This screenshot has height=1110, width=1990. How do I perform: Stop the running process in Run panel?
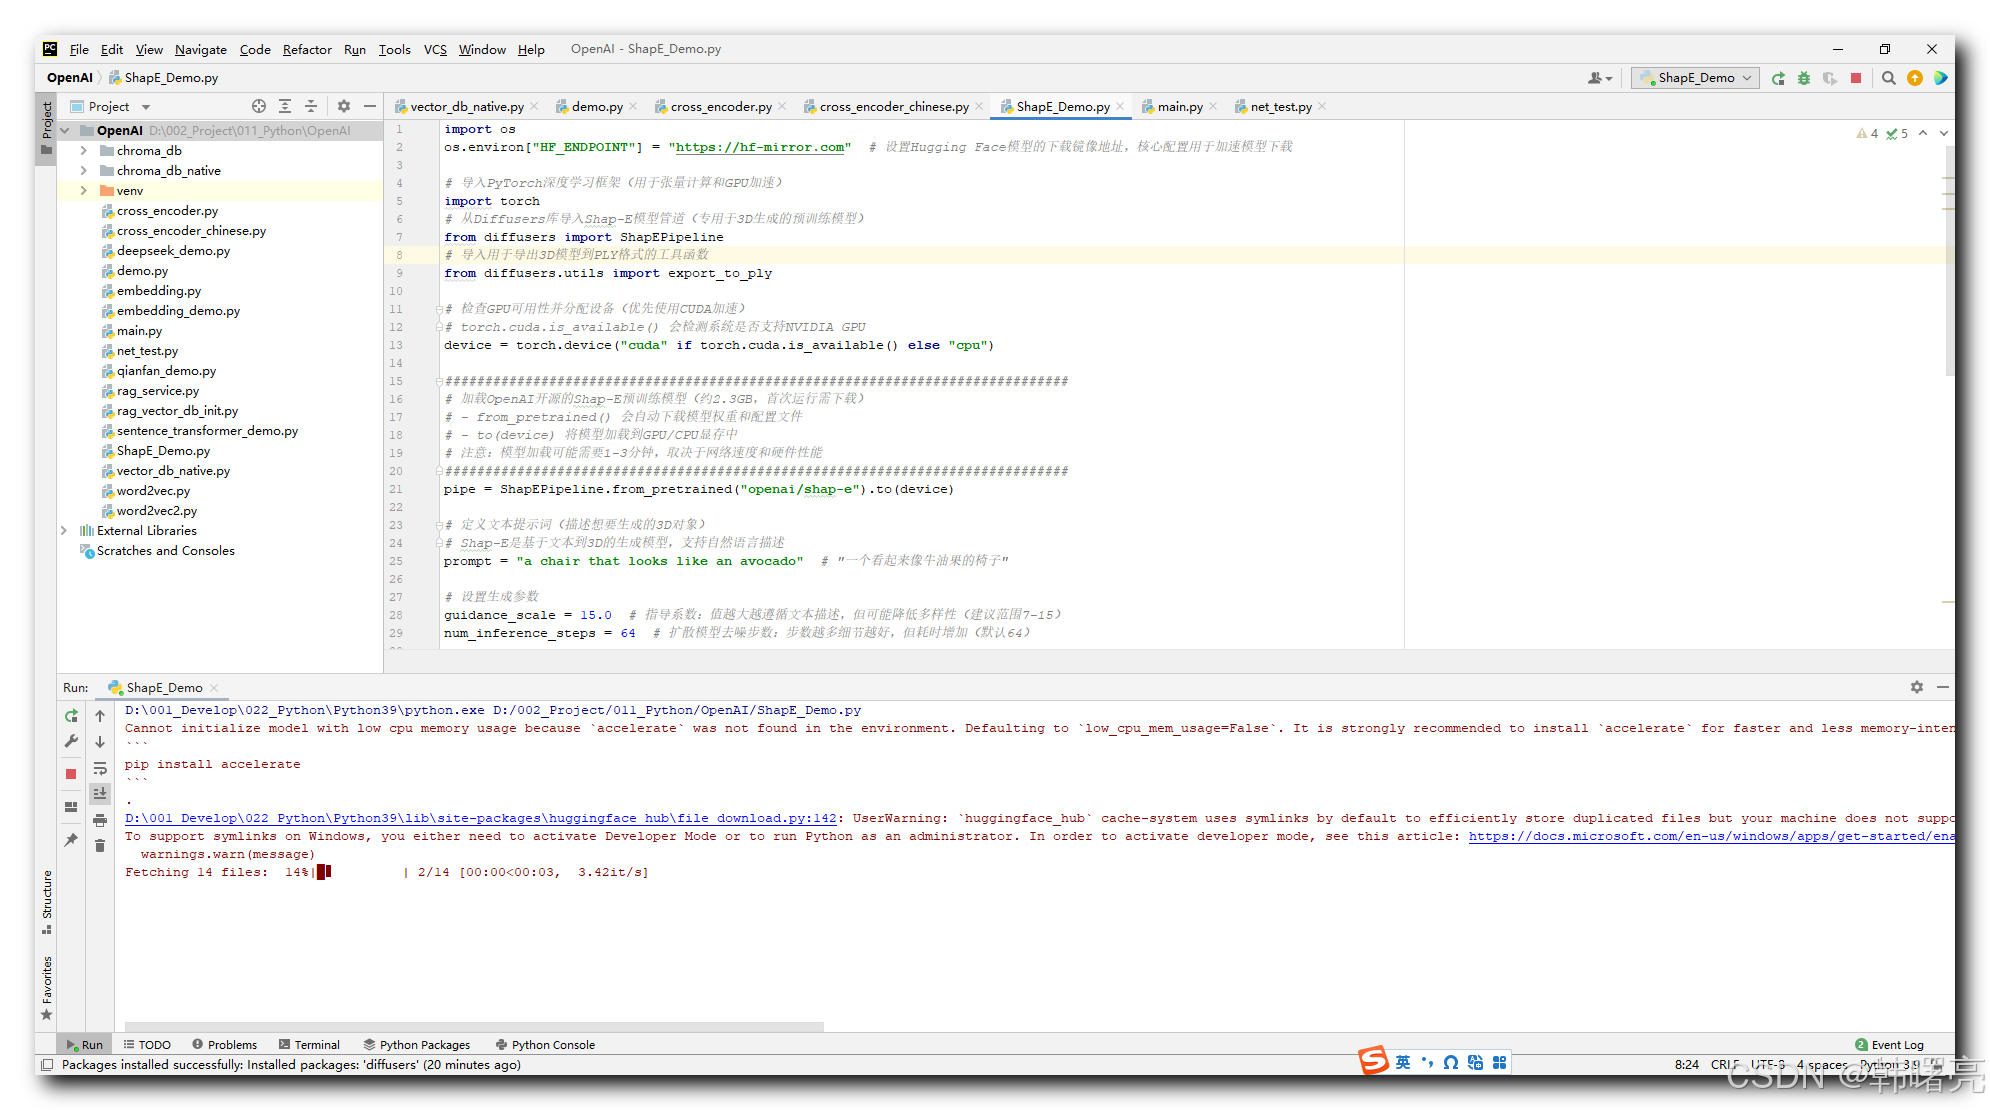pos(71,774)
